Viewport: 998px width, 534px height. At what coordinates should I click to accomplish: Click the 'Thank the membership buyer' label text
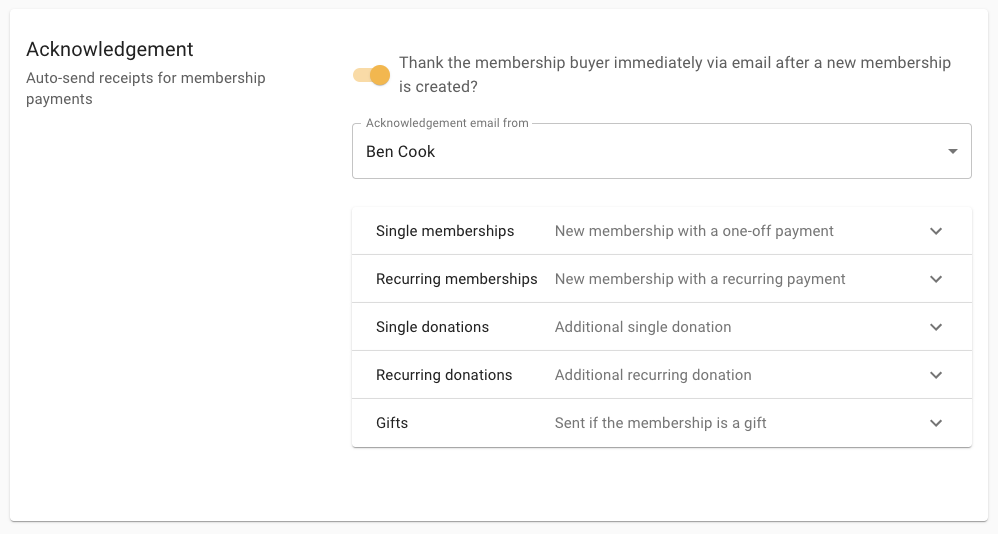coord(674,75)
